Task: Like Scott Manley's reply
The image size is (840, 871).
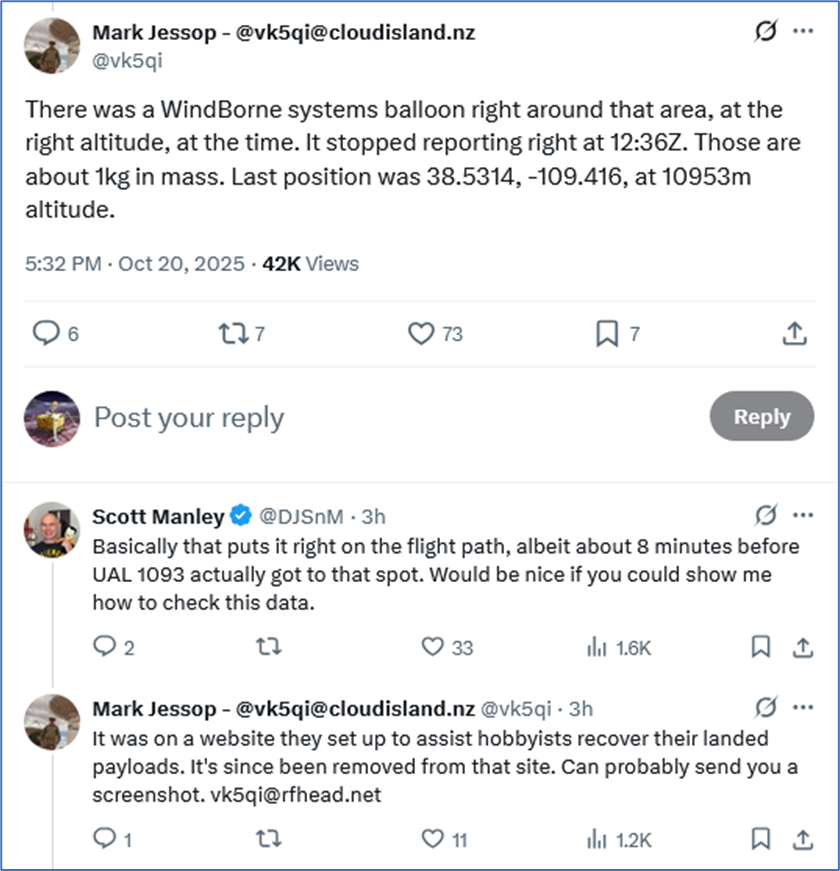Action: click(433, 648)
